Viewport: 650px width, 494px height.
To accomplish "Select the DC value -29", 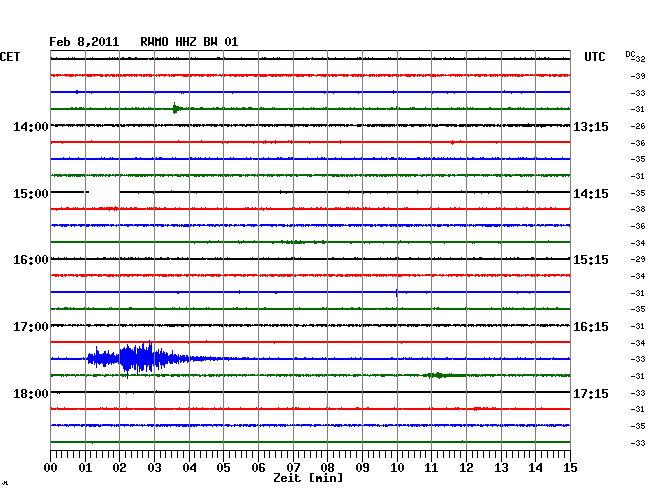I will [x=638, y=259].
